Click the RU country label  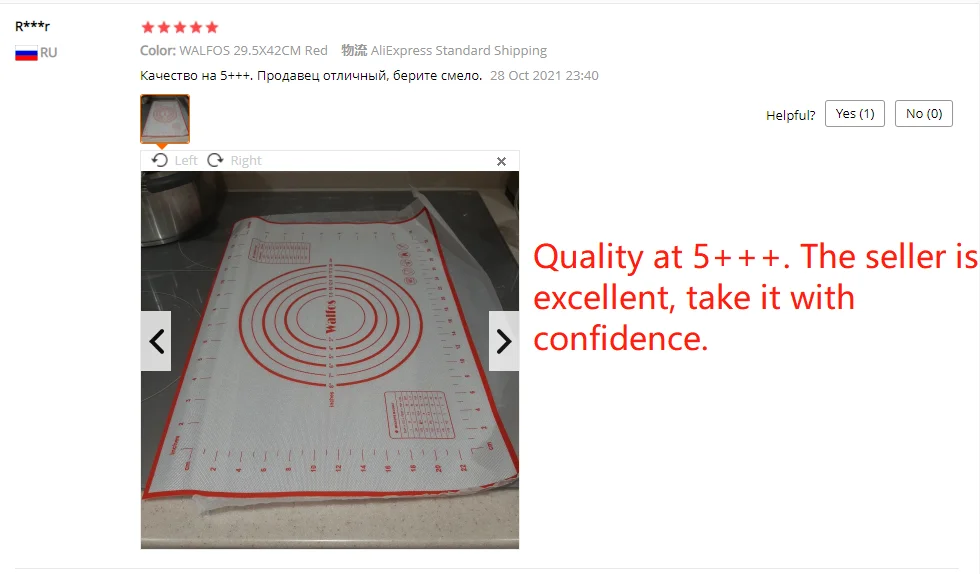(x=49, y=53)
